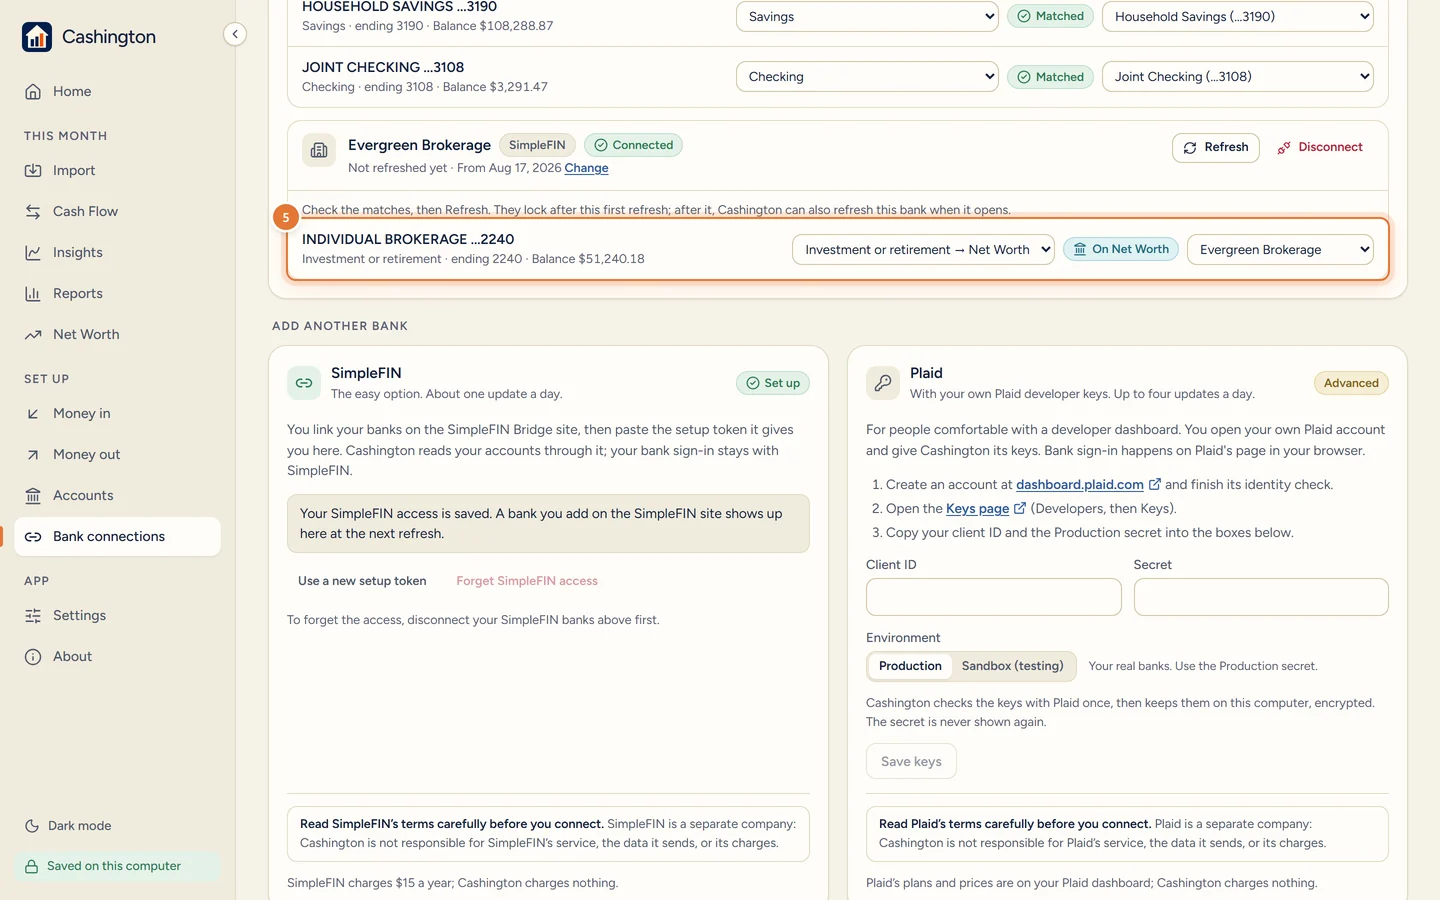Screen dimensions: 1440x900
Task: Click the About info icon
Action: pyautogui.click(x=33, y=657)
